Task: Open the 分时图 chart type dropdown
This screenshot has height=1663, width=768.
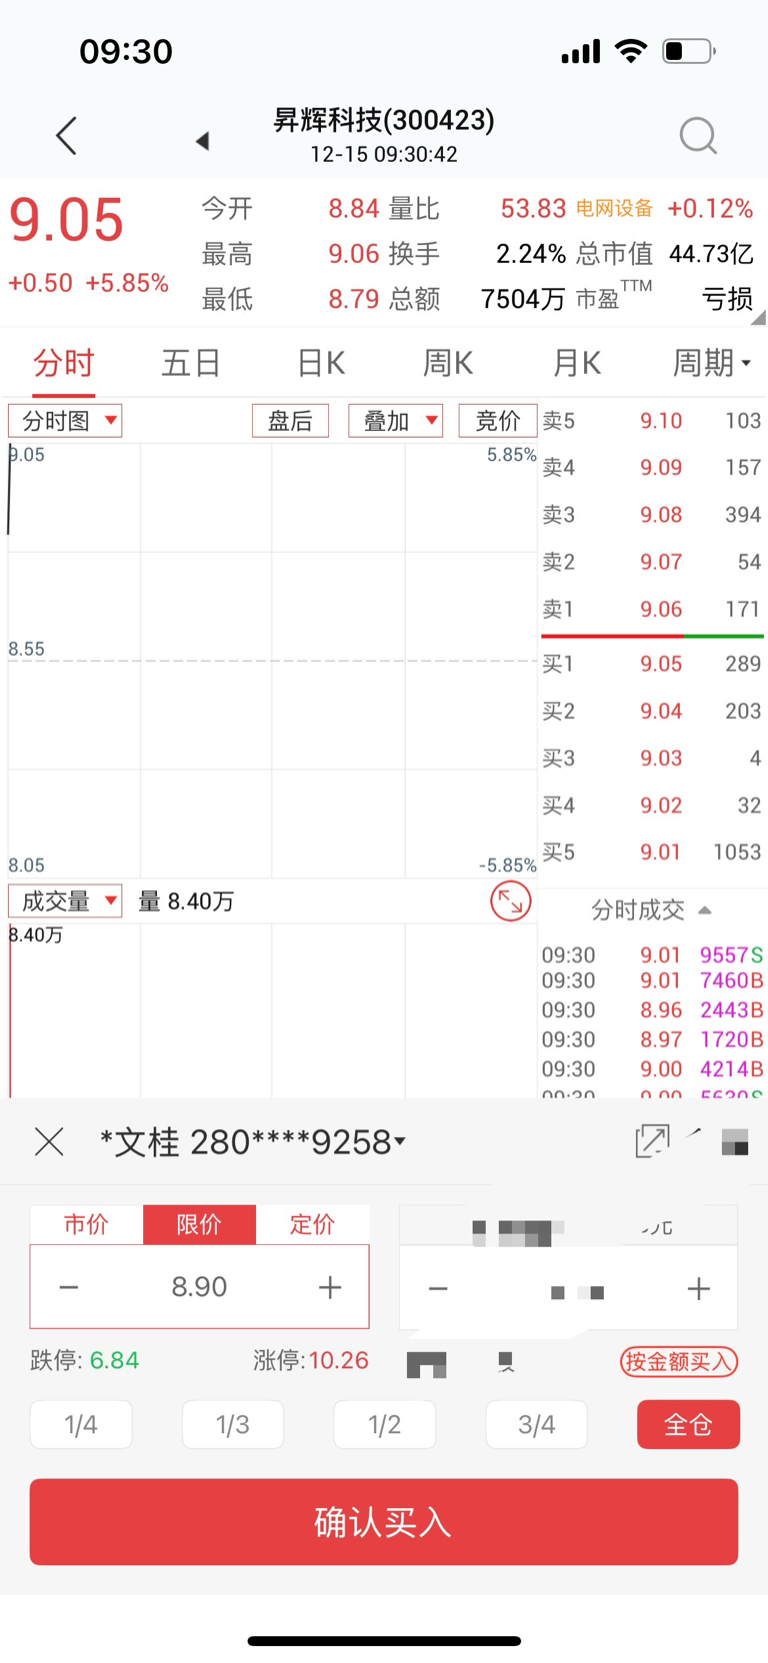Action: tap(65, 421)
